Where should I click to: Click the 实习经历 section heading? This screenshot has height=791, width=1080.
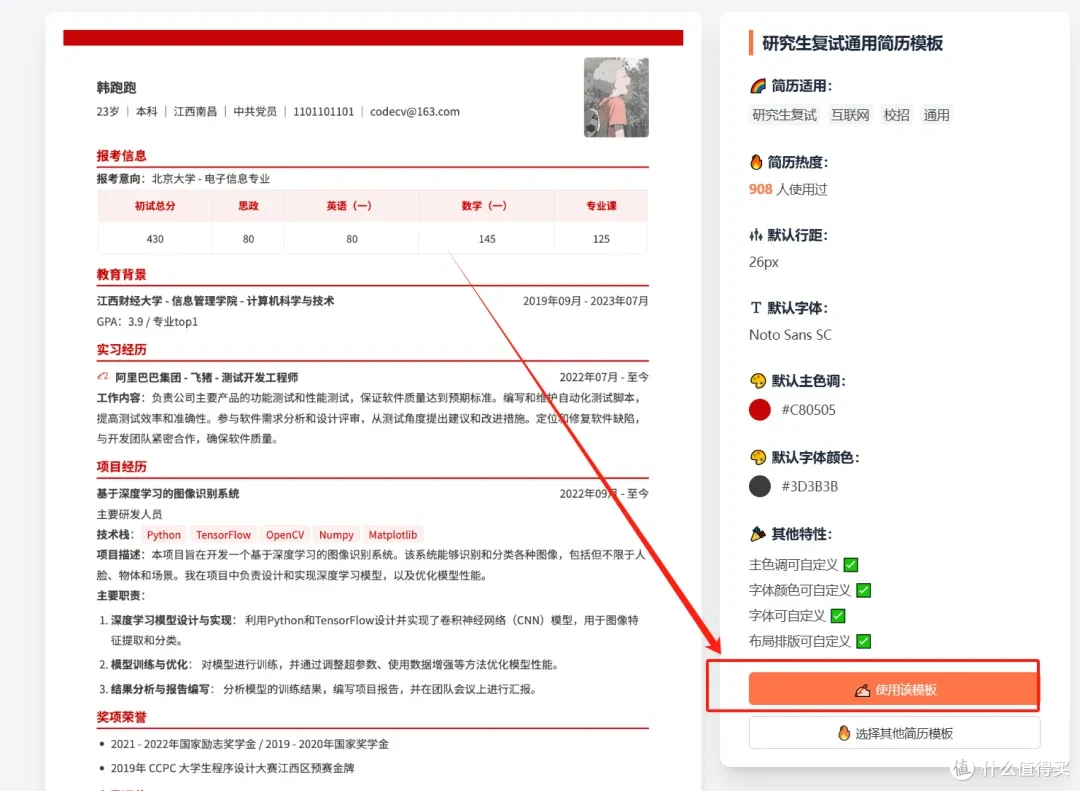(121, 349)
